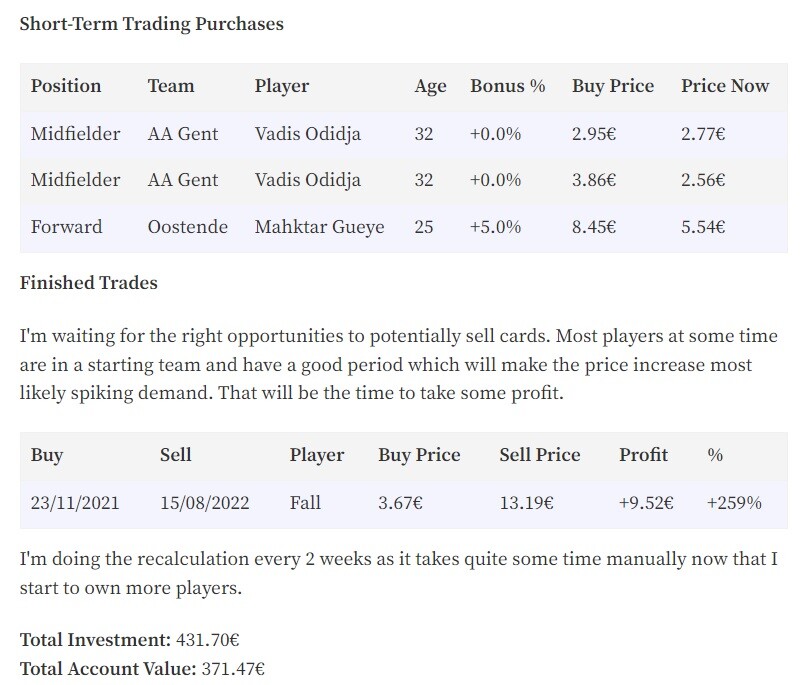
Task: Click the Vadis Odidja row priced 3.86€
Action: point(403,180)
